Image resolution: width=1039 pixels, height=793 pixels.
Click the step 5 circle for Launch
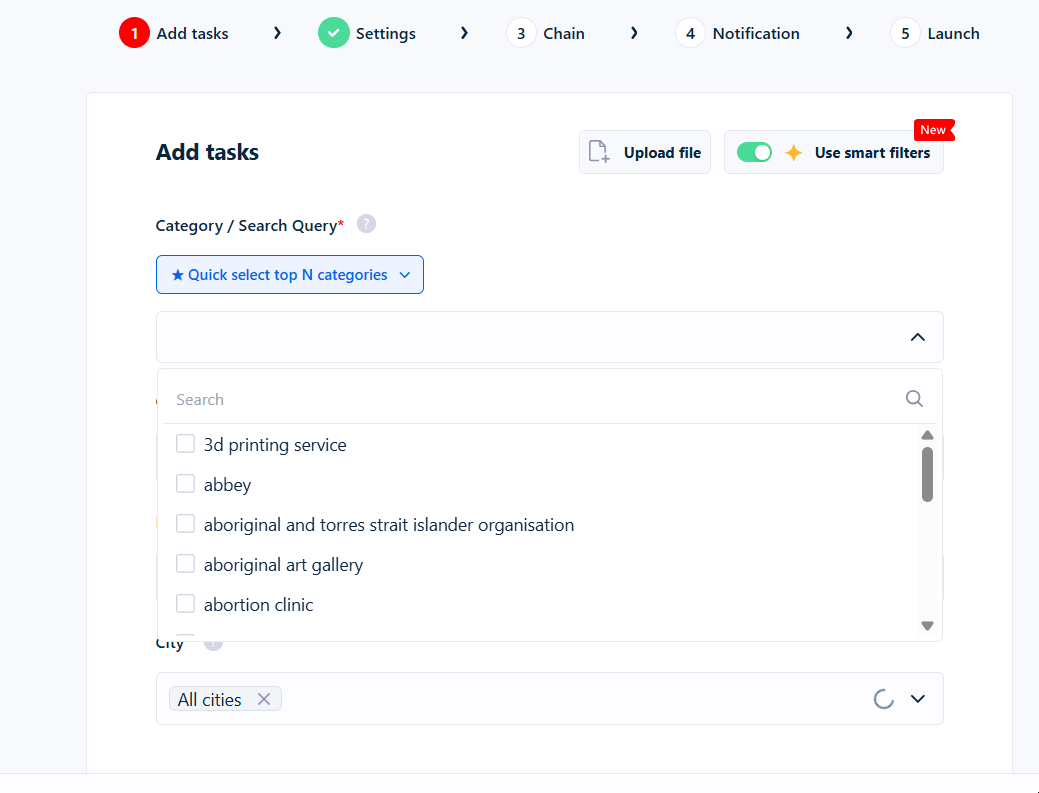[x=905, y=33]
